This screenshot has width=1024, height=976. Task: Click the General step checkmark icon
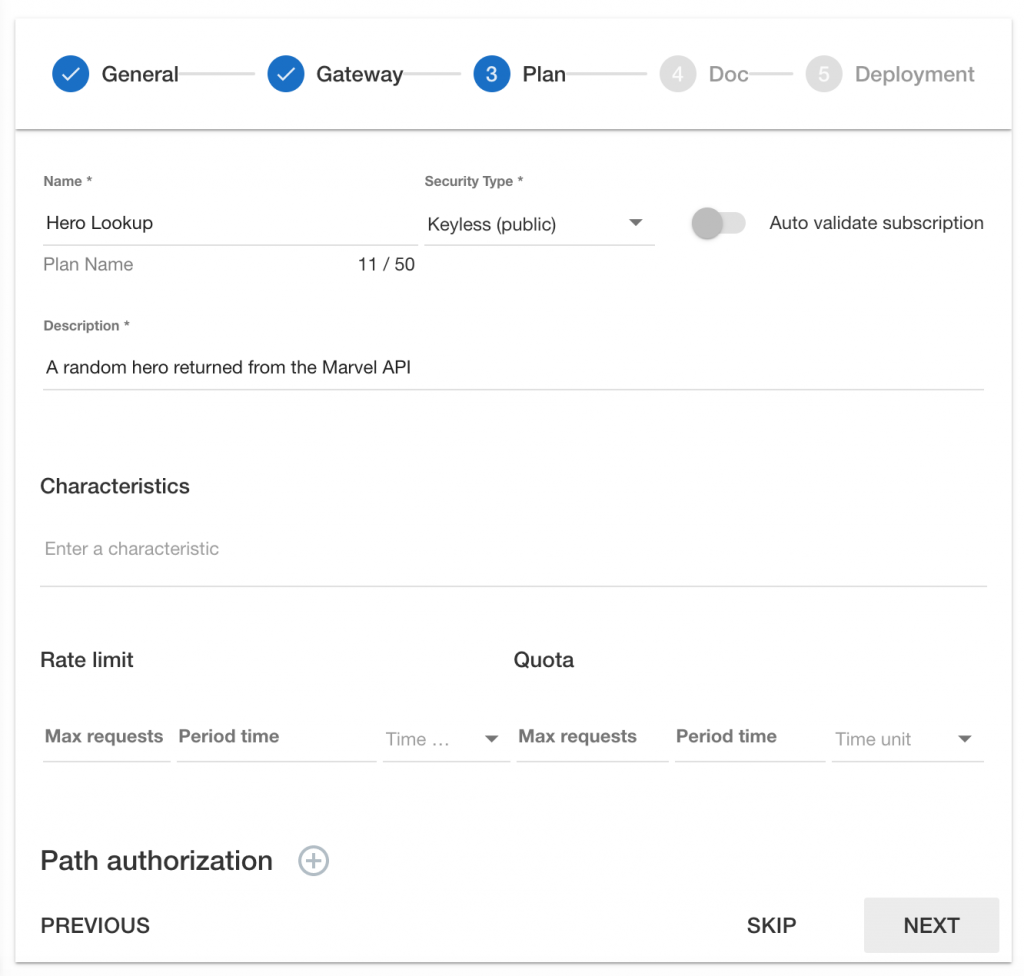click(70, 73)
